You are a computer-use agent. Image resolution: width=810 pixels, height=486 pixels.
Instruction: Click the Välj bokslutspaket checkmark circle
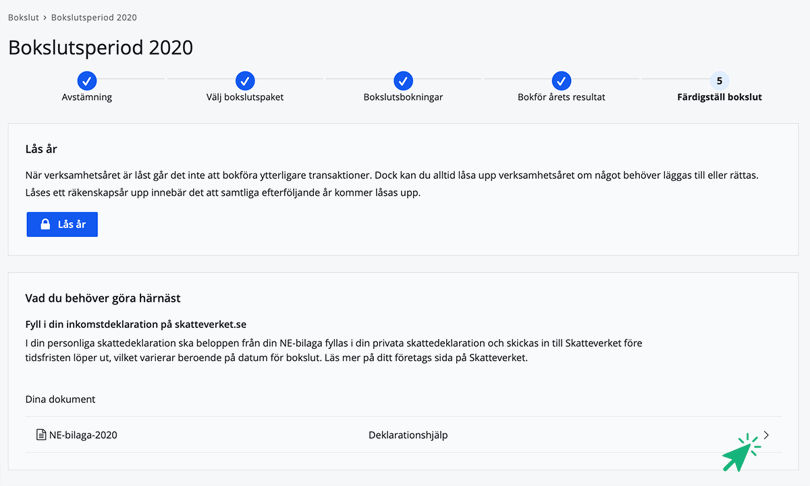coord(245,80)
